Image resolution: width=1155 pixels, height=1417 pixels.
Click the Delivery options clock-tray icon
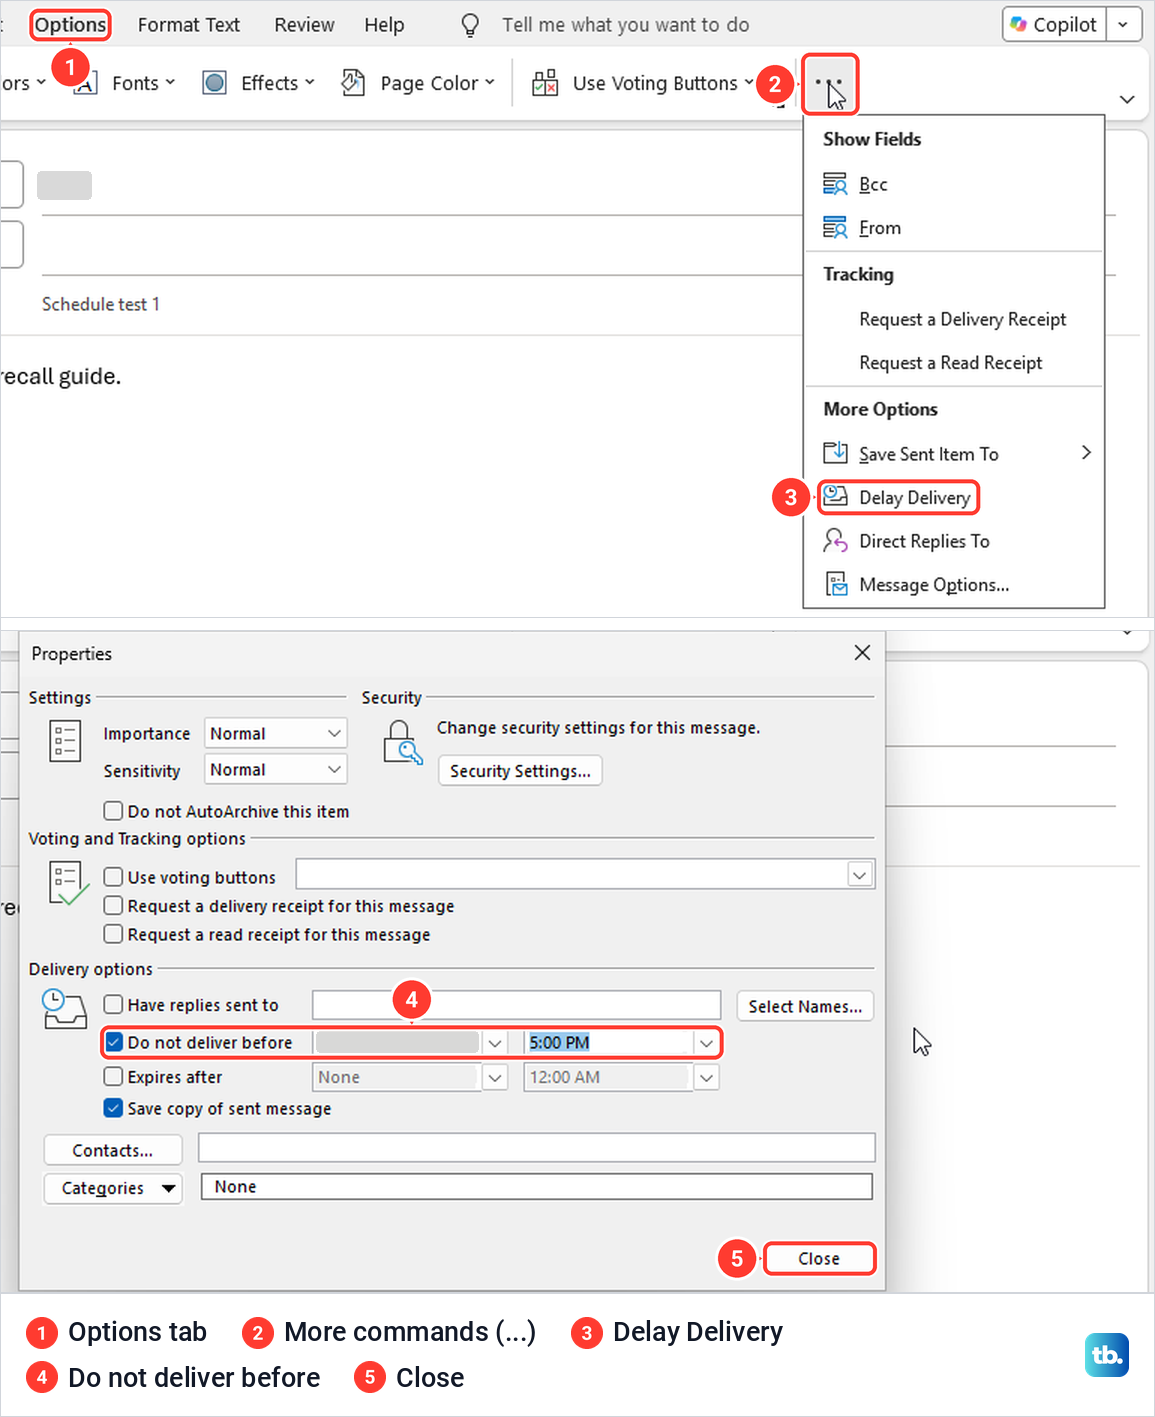point(64,1009)
